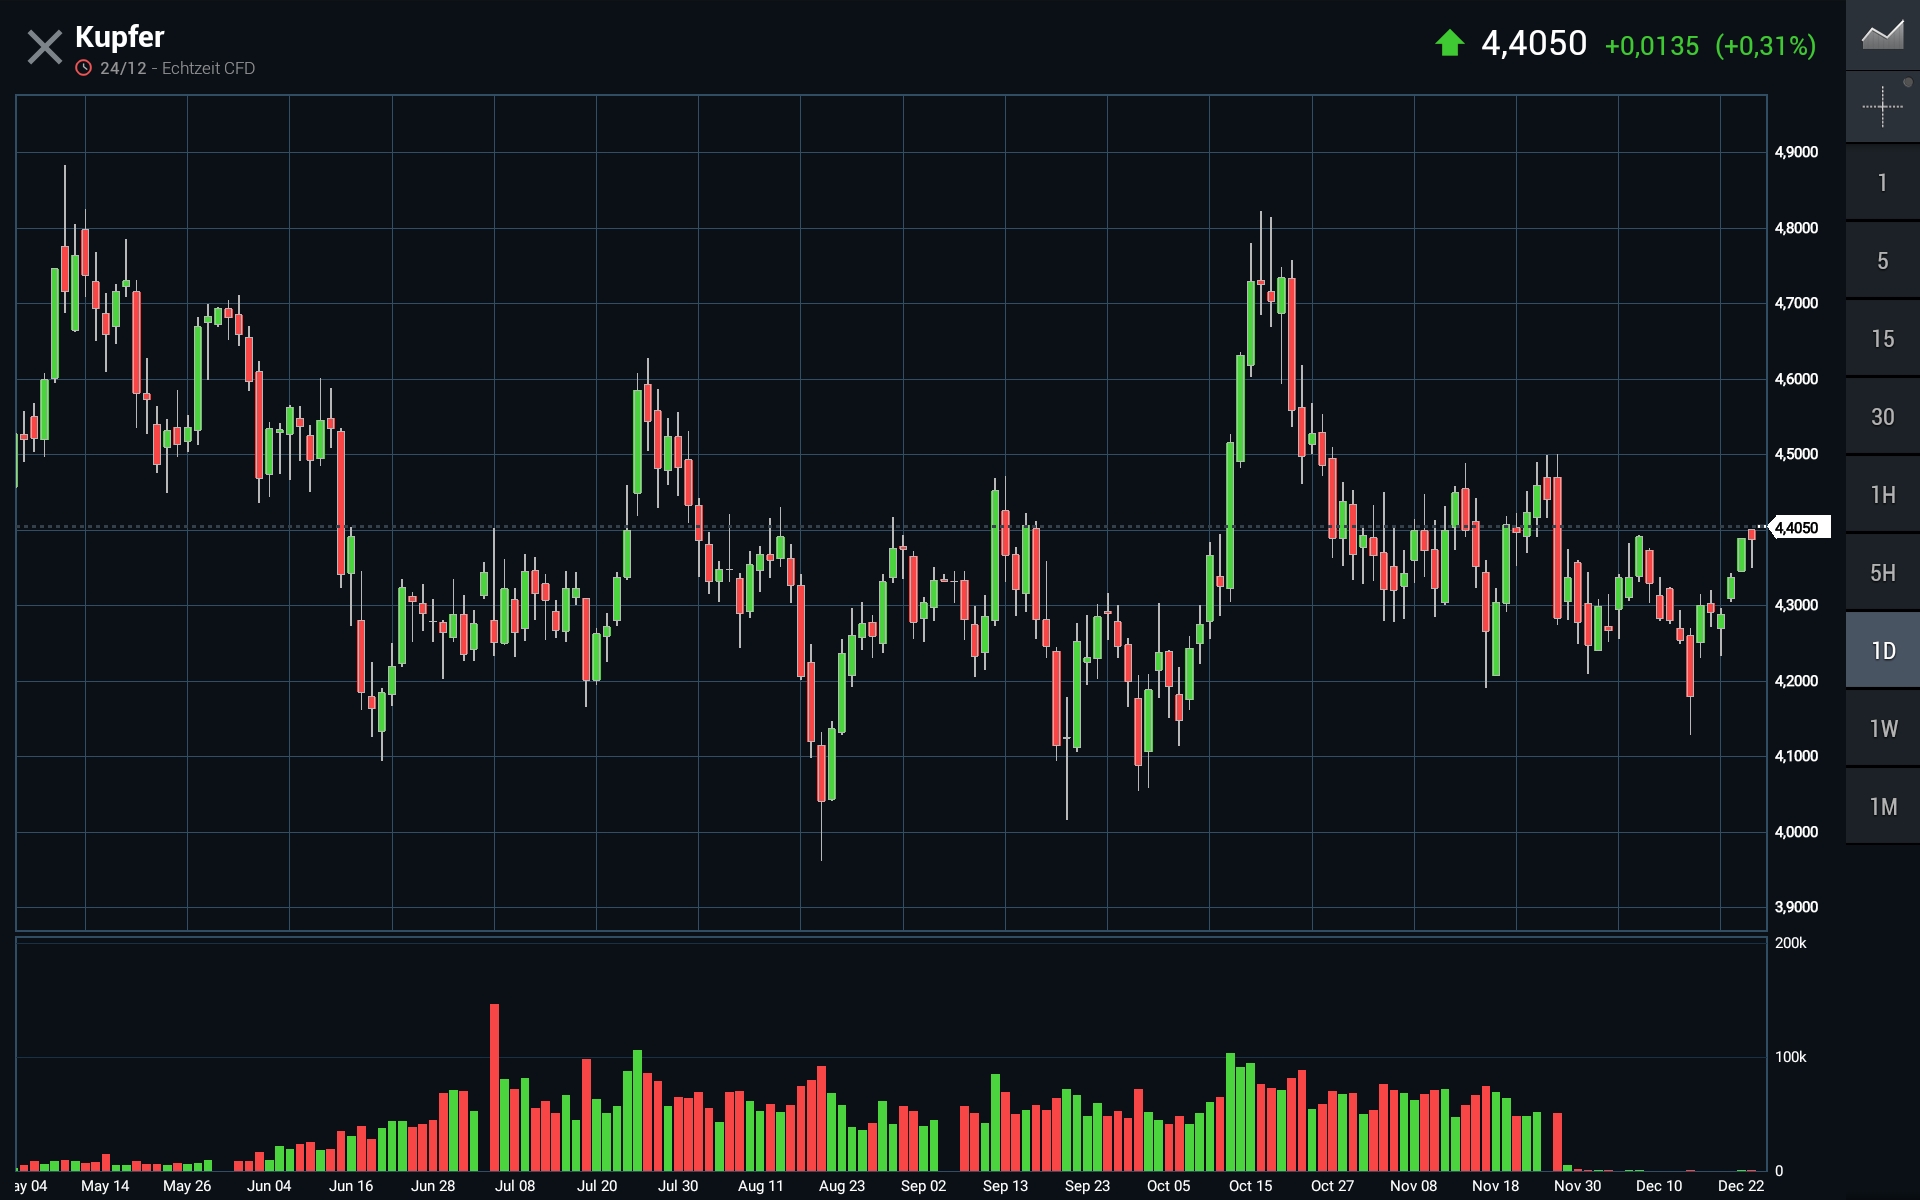
Task: Click the +0,31% change value
Action: point(1765,46)
